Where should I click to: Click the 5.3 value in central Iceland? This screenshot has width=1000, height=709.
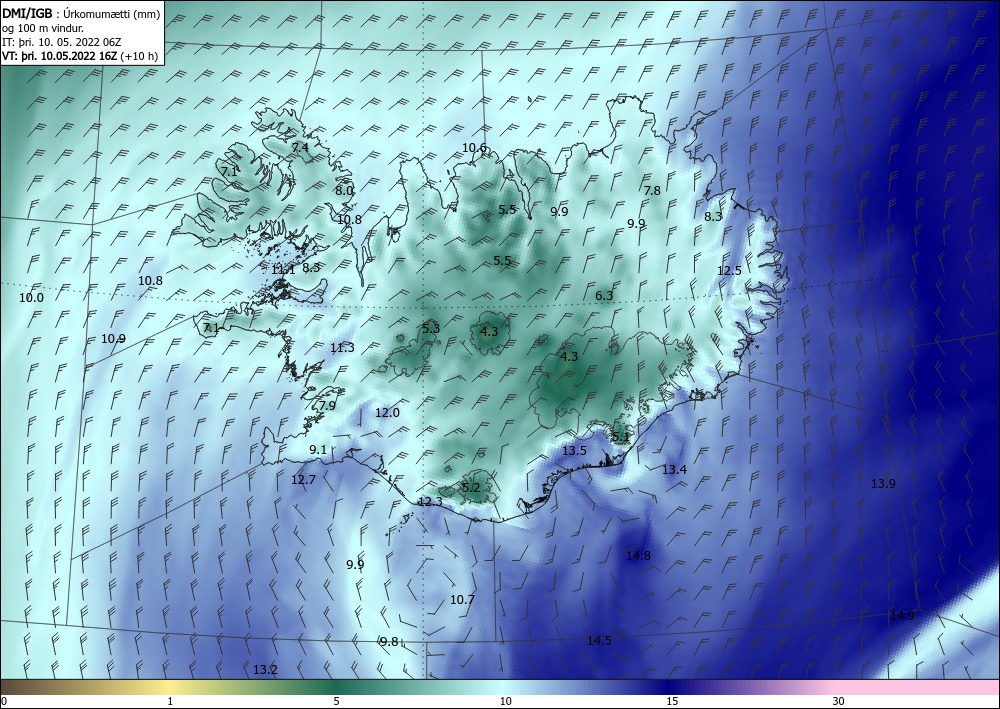(431, 328)
